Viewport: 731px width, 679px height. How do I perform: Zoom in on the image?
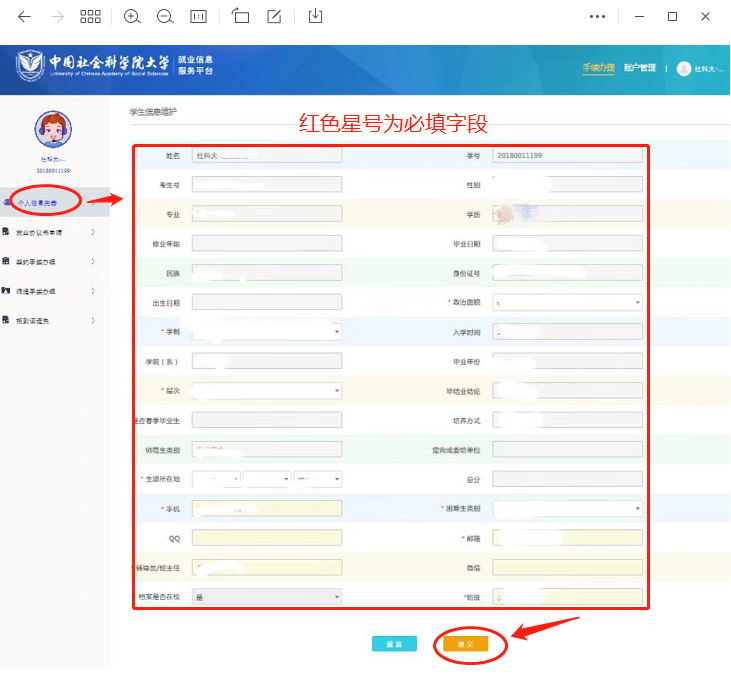(x=132, y=17)
